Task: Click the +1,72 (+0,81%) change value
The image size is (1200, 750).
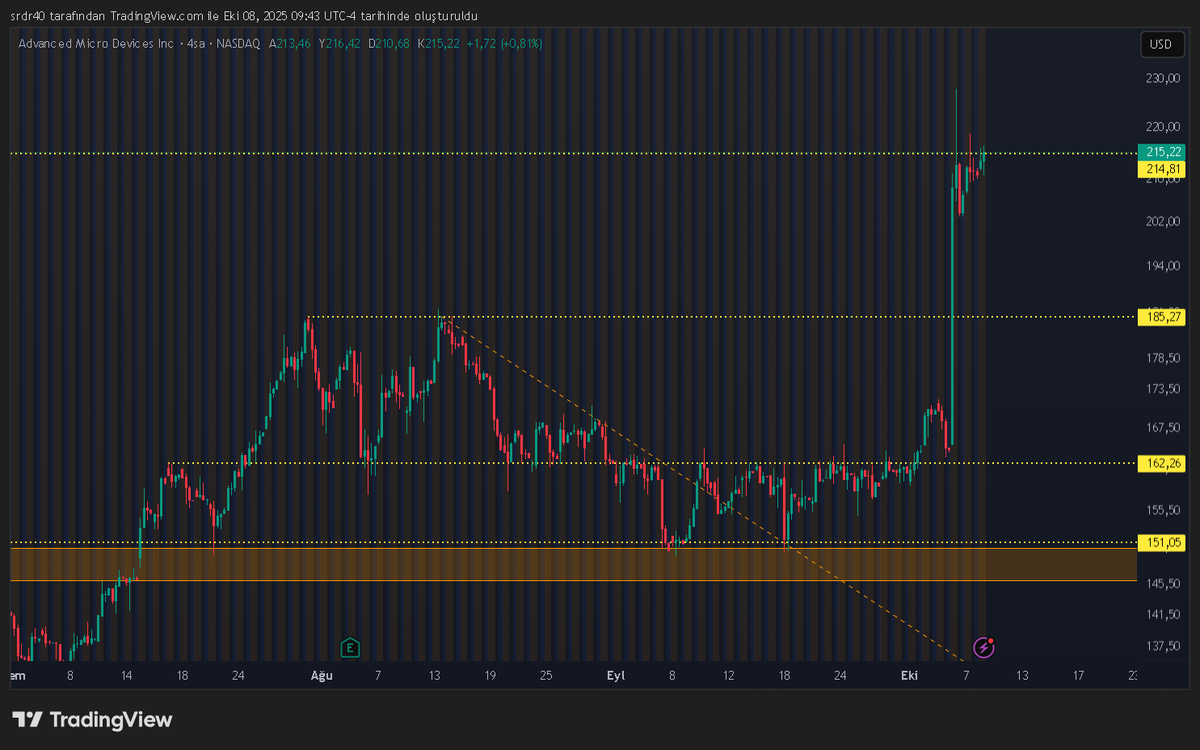Action: (x=504, y=44)
